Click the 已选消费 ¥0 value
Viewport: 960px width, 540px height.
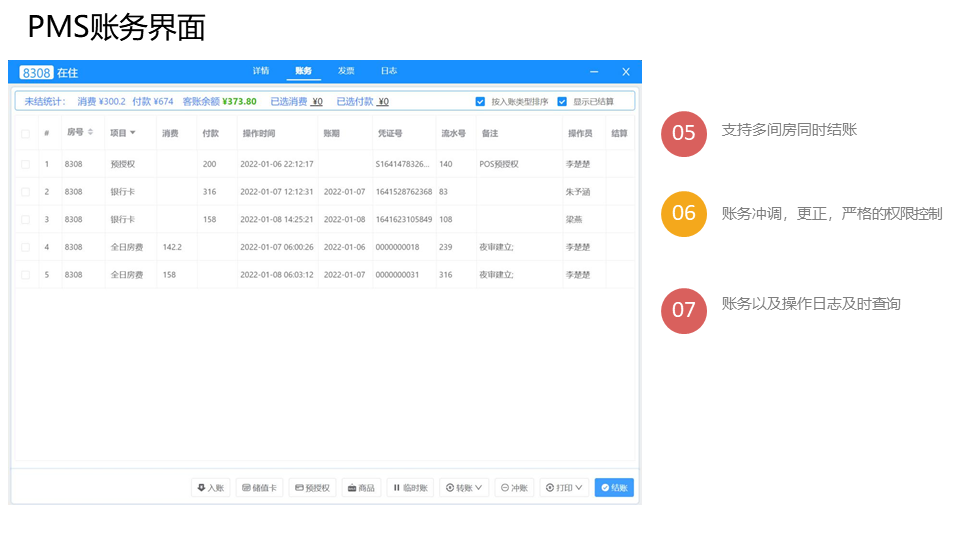(x=317, y=102)
